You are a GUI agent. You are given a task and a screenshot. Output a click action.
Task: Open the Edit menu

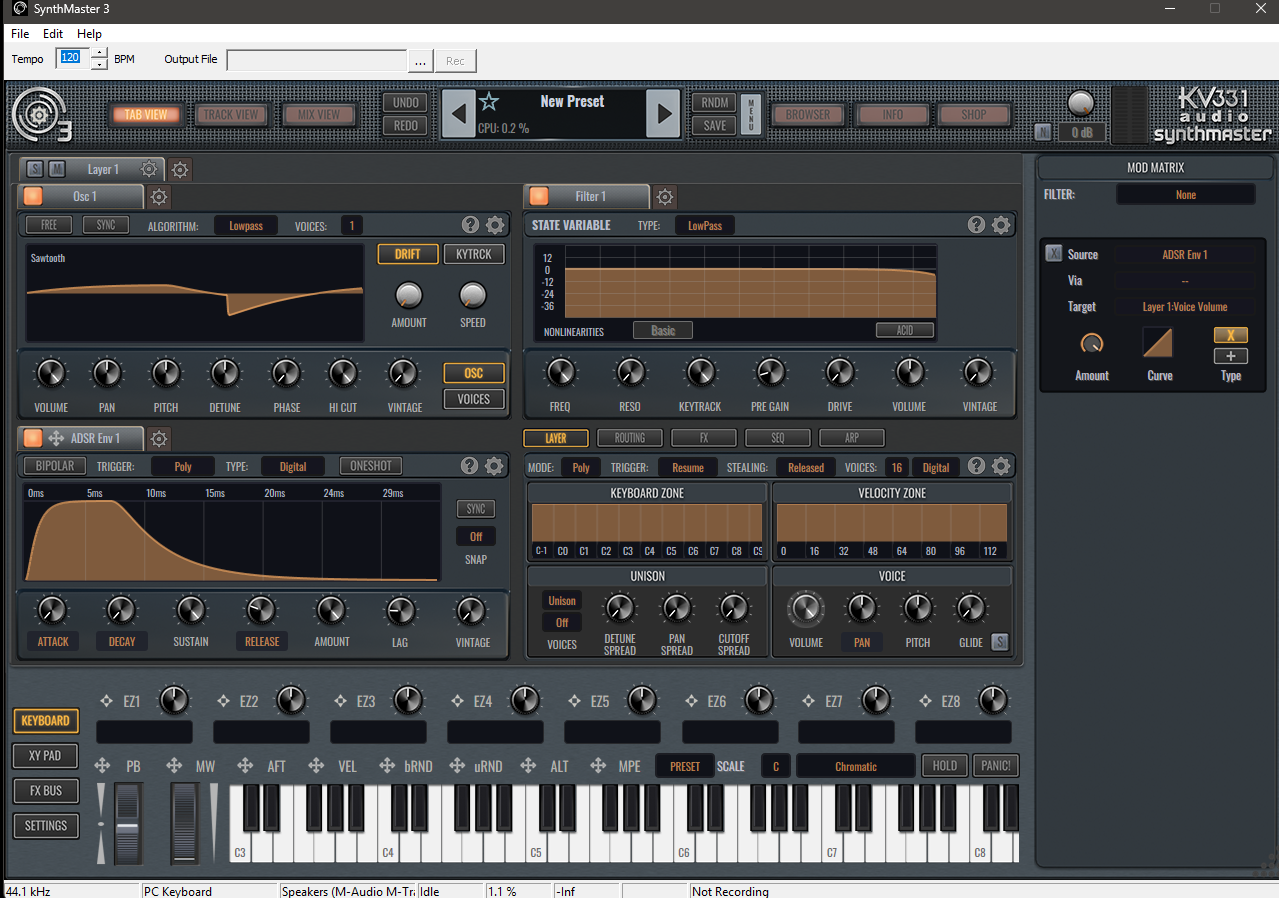tap(53, 33)
